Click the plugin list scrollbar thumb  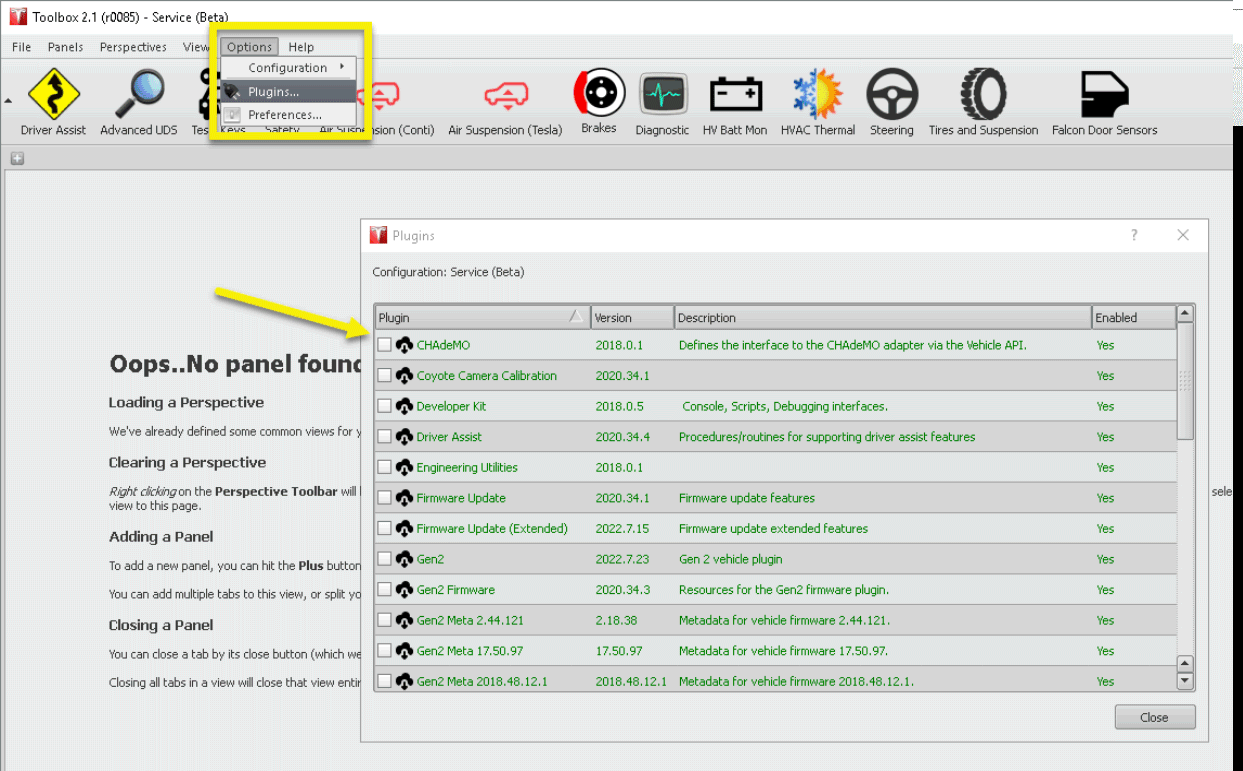point(1185,381)
